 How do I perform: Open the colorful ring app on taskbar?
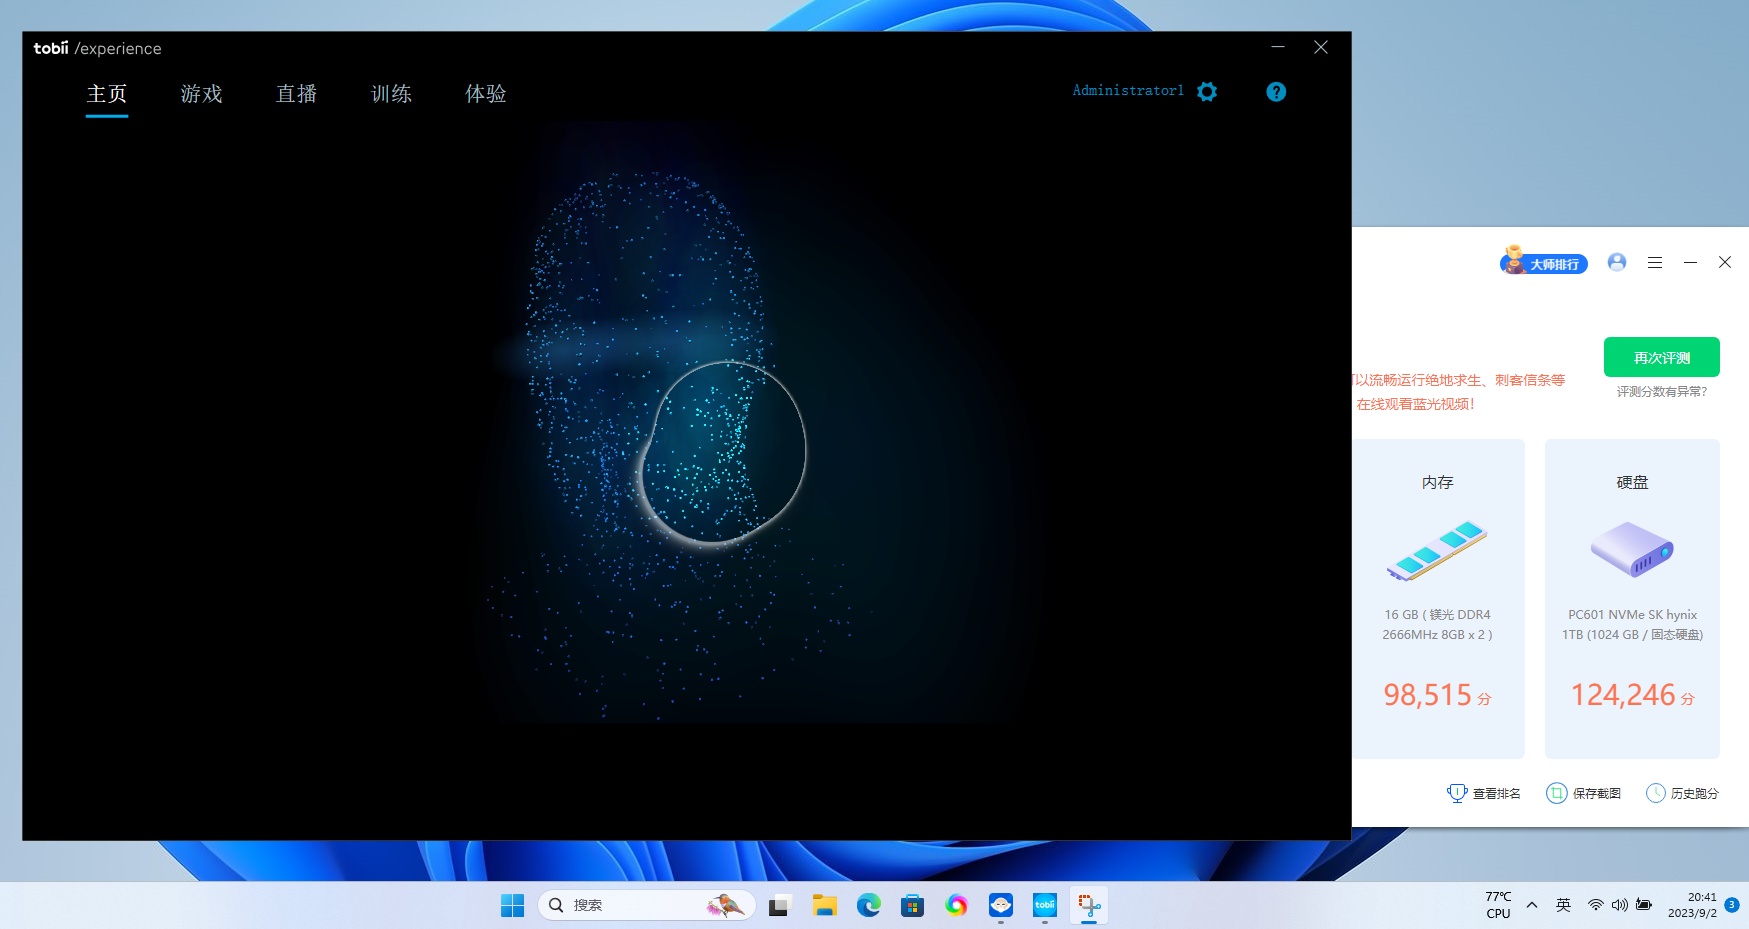pyautogui.click(x=957, y=905)
